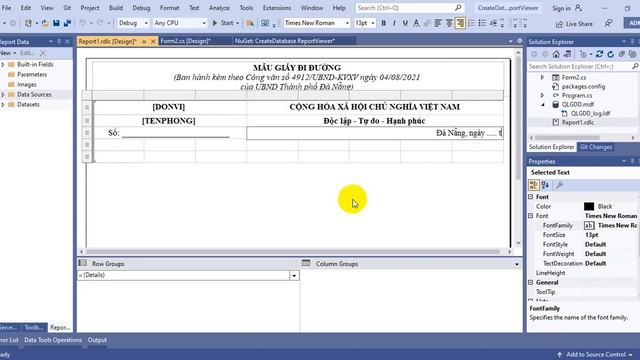Click Switch Views icon in Solution Explorer
The image size is (640, 360).
point(567,54)
